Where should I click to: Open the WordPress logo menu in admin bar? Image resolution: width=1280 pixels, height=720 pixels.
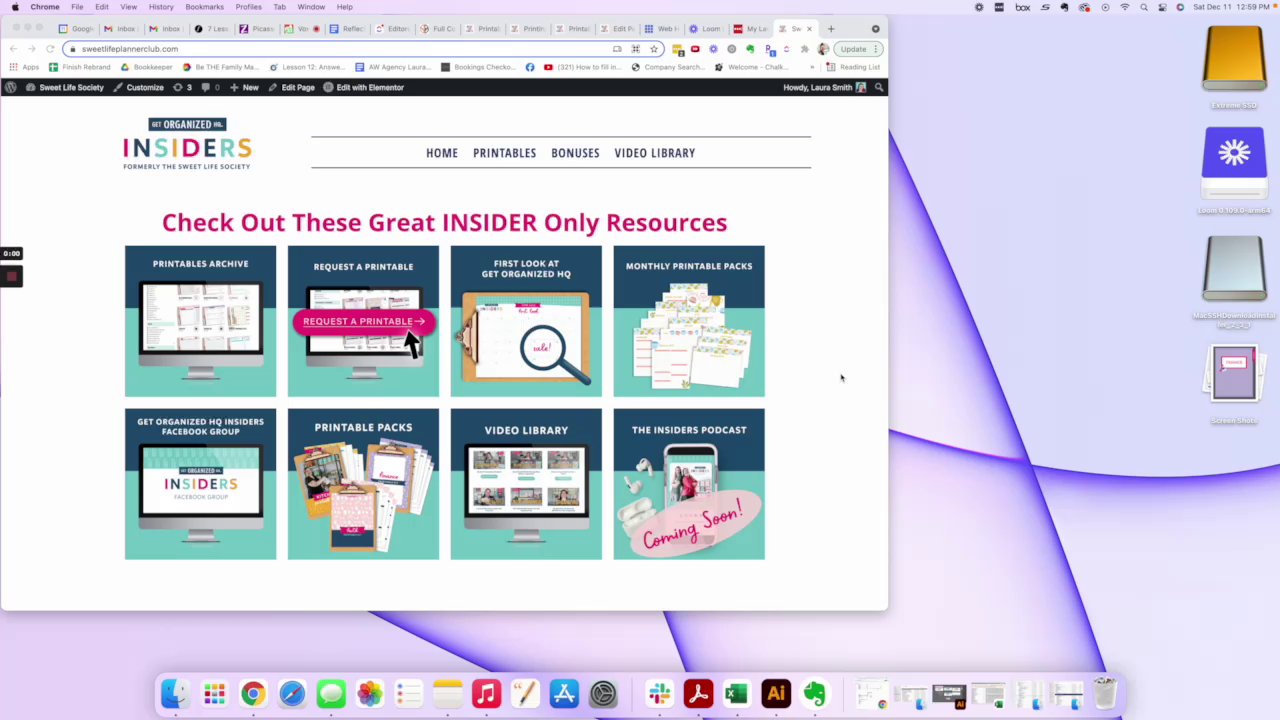point(10,87)
